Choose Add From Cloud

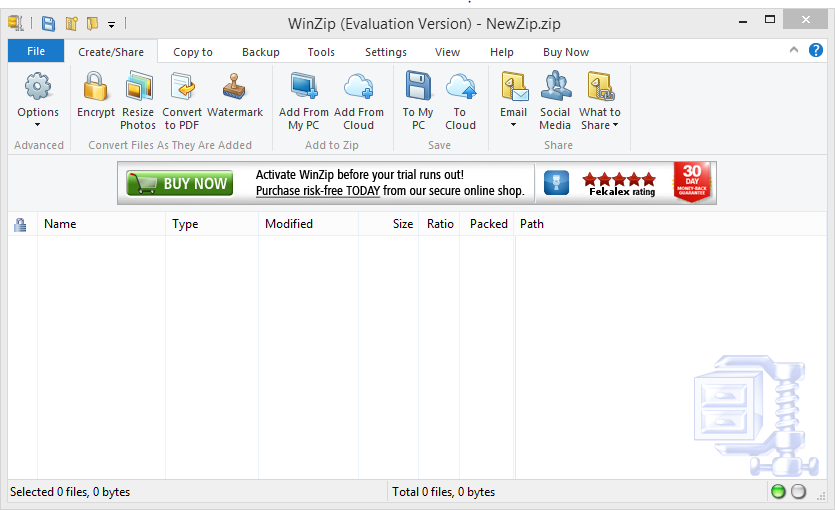[x=358, y=87]
